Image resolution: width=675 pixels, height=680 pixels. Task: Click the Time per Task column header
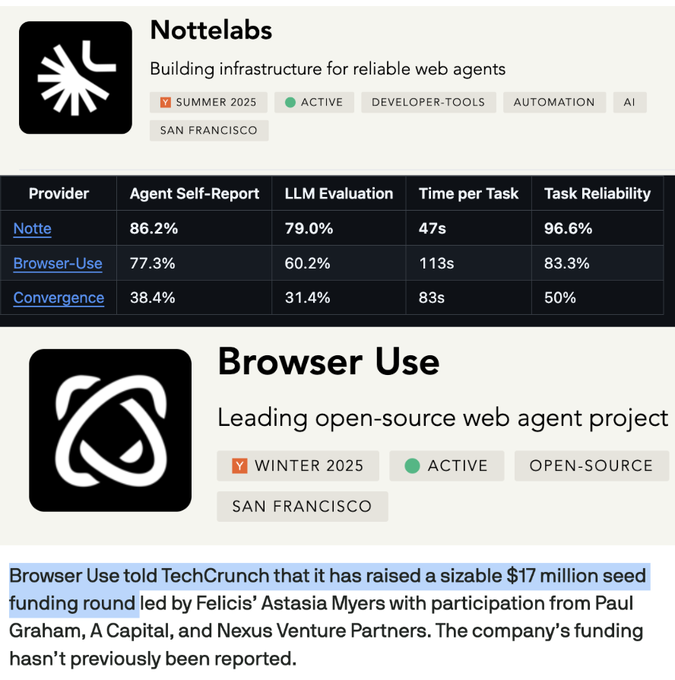click(468, 194)
